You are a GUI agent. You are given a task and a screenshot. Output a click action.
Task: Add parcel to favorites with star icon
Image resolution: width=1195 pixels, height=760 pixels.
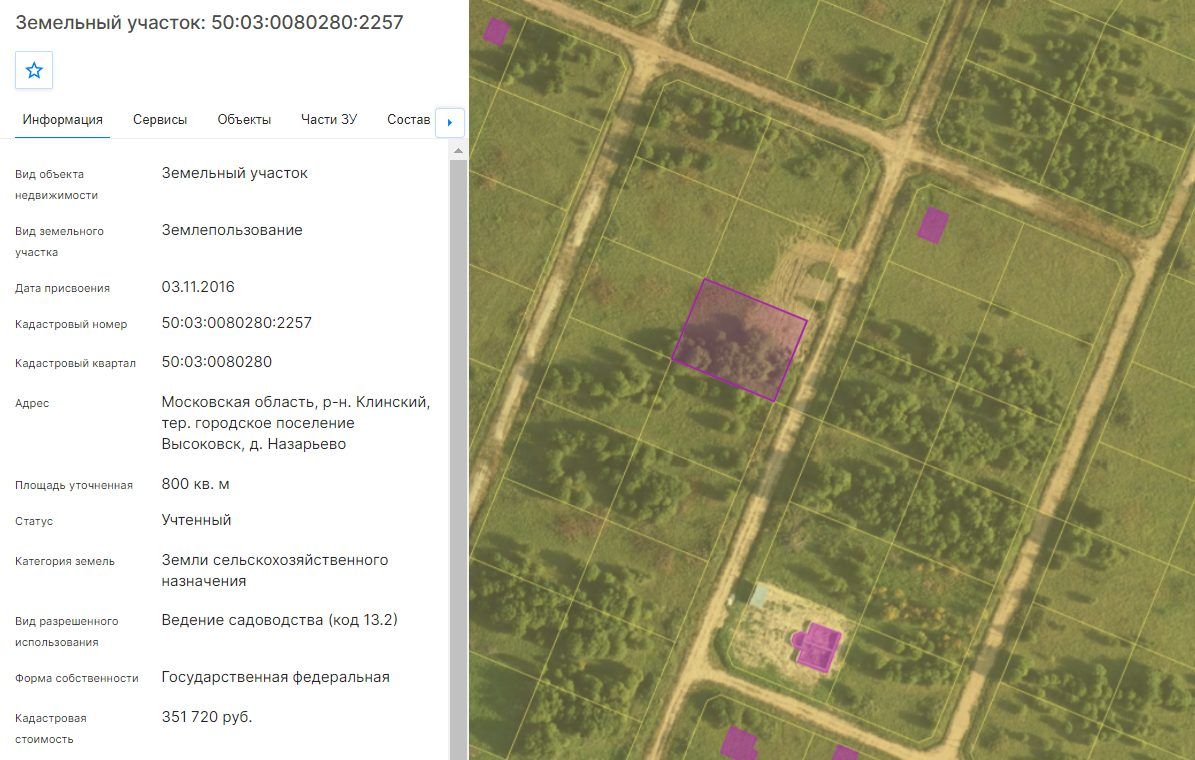click(x=34, y=70)
